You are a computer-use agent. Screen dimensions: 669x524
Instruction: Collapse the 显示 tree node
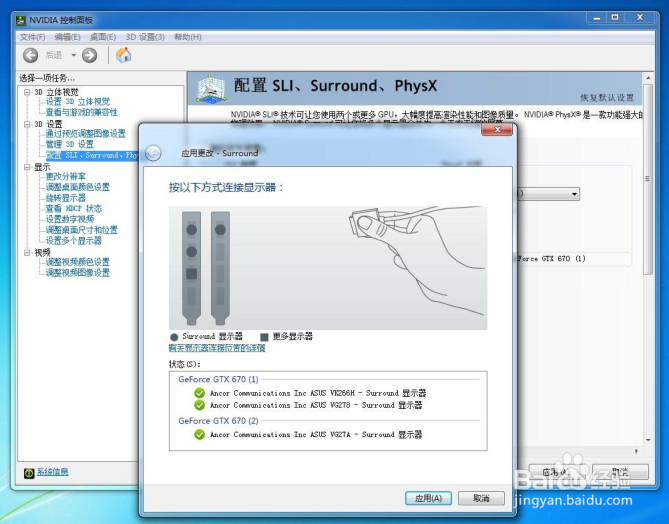27,167
